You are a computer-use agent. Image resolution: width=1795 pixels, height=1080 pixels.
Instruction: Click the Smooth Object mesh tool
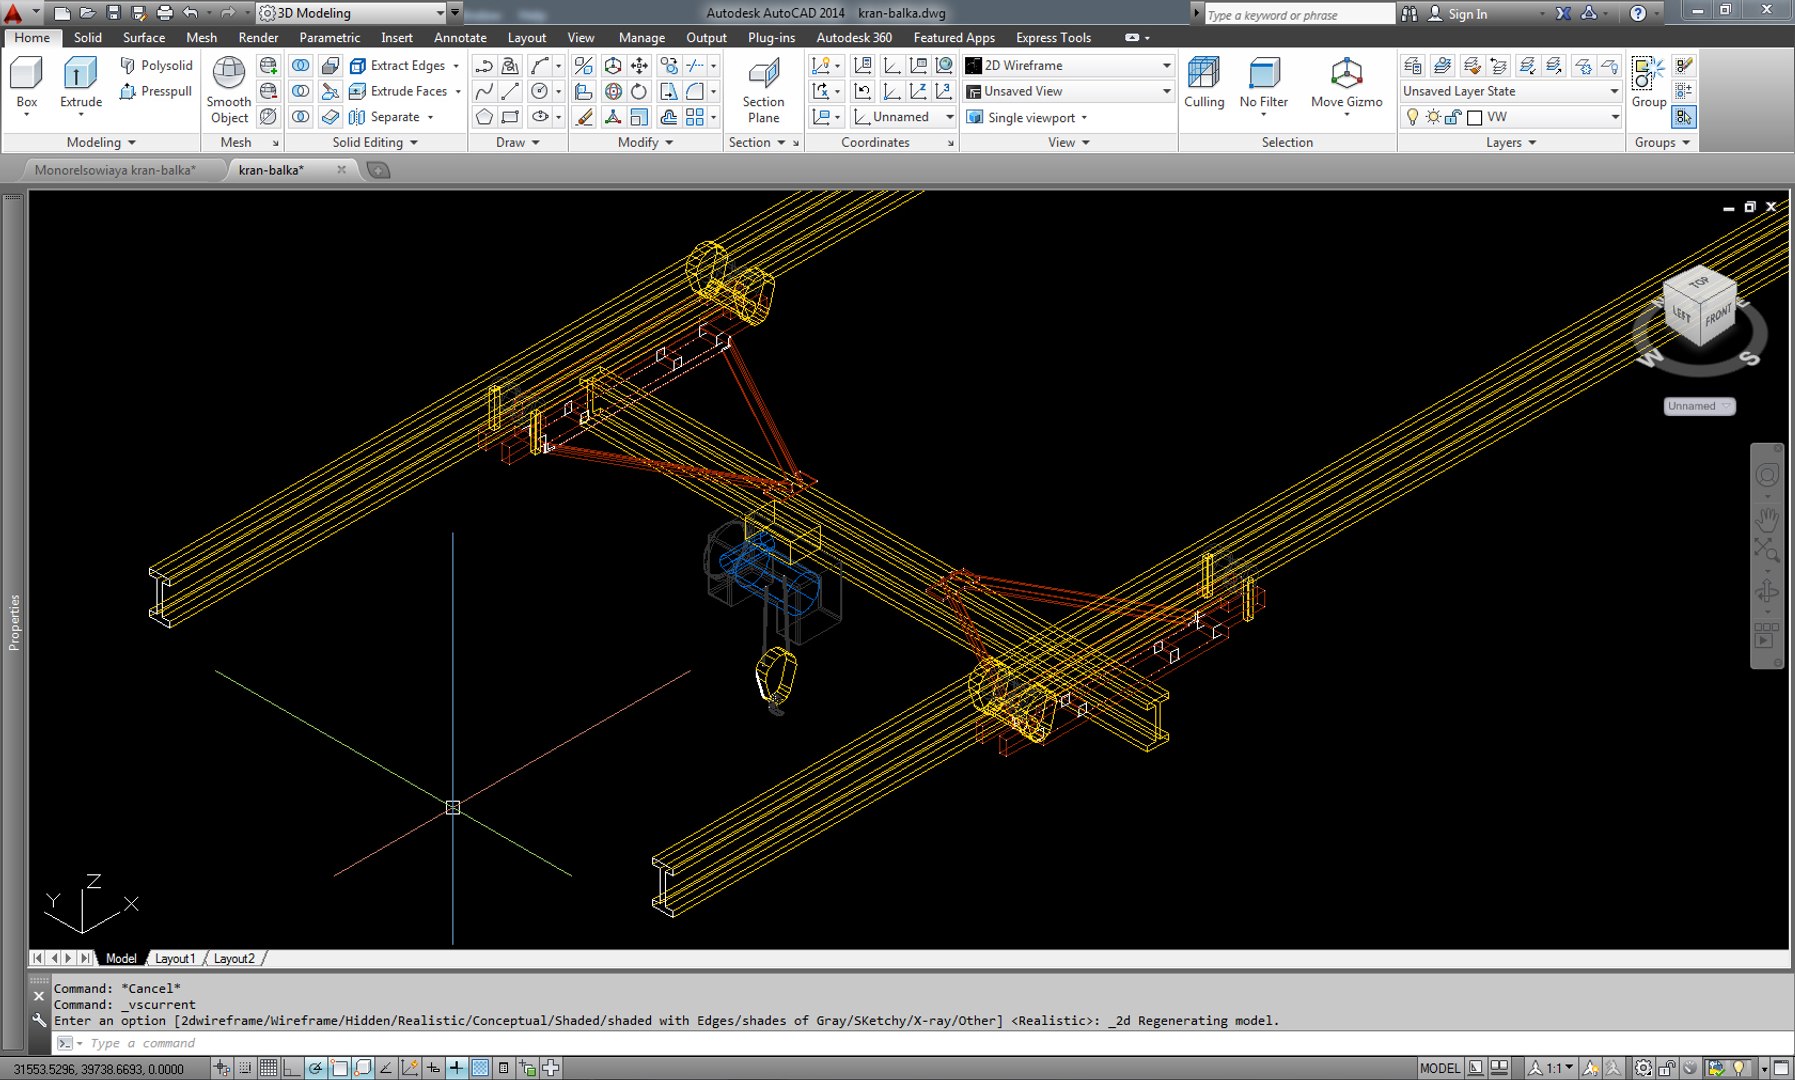pyautogui.click(x=229, y=91)
